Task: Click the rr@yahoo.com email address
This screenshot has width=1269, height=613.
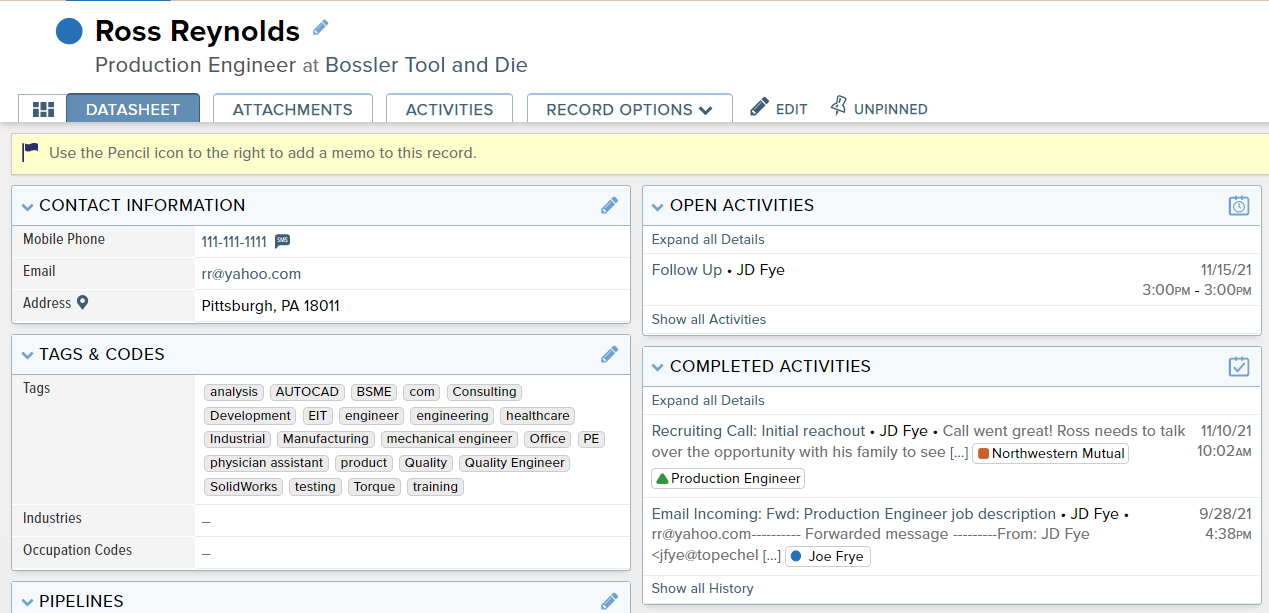Action: [x=251, y=273]
